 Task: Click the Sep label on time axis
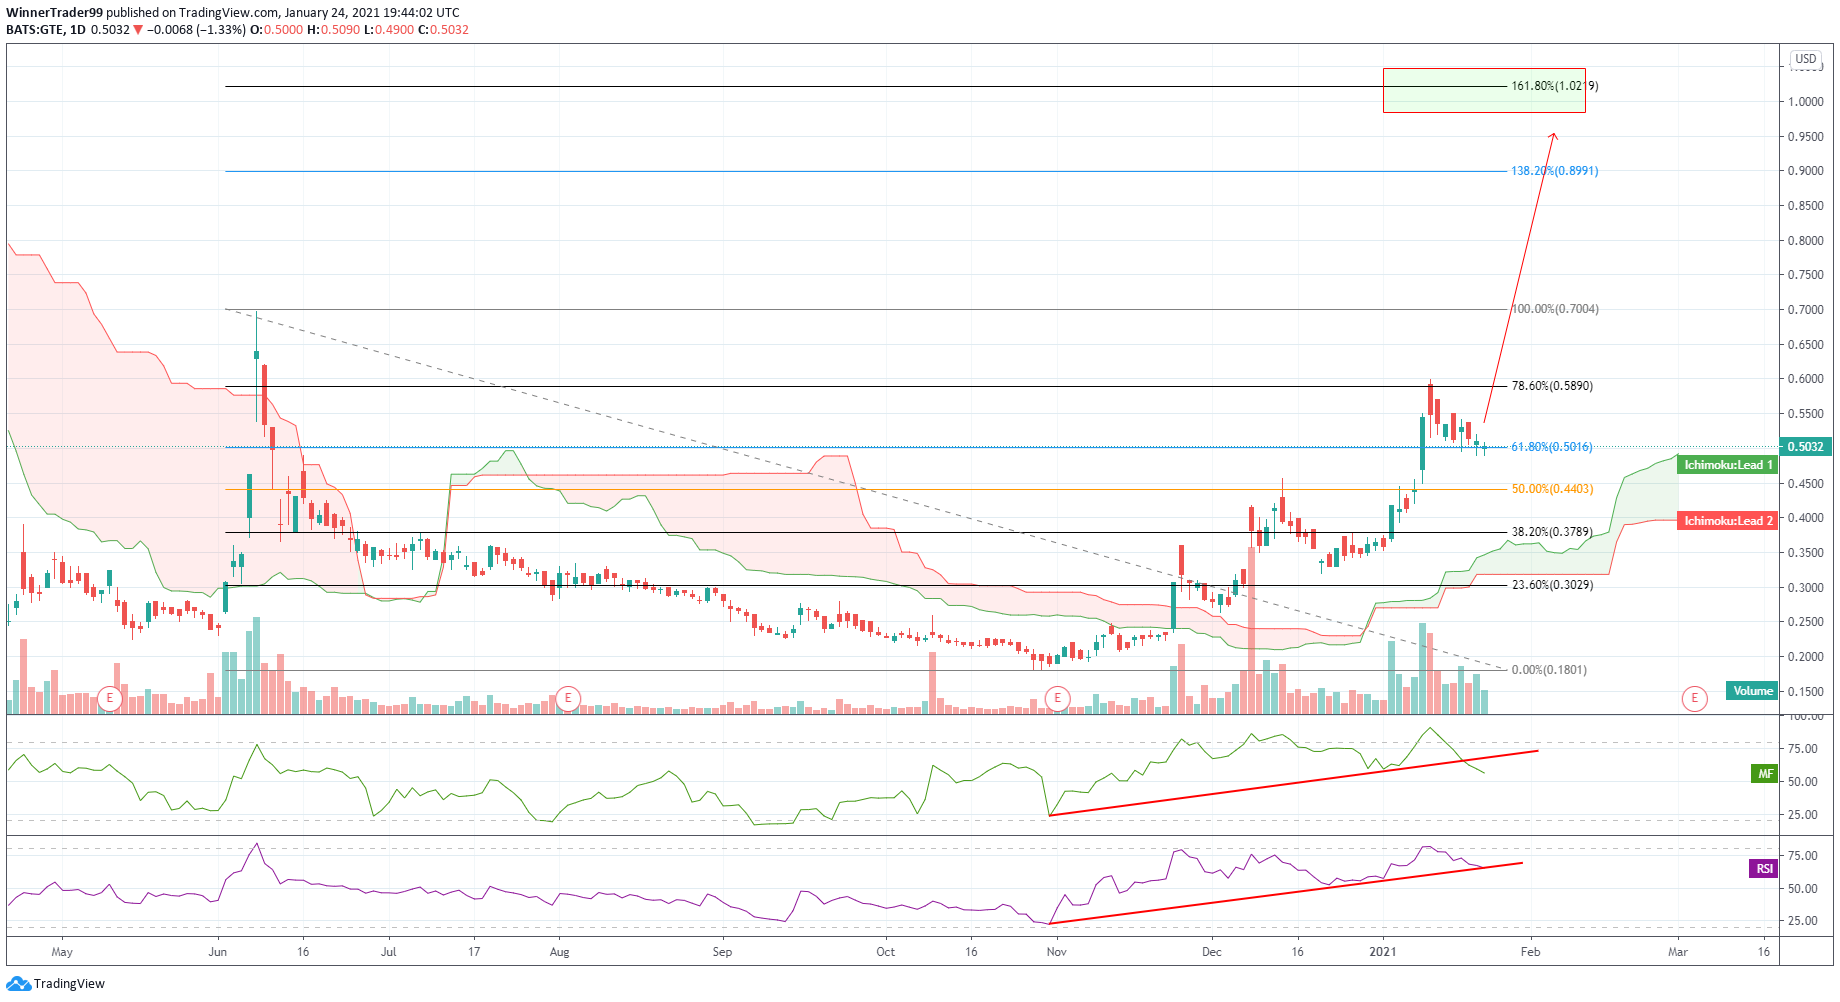point(722,952)
